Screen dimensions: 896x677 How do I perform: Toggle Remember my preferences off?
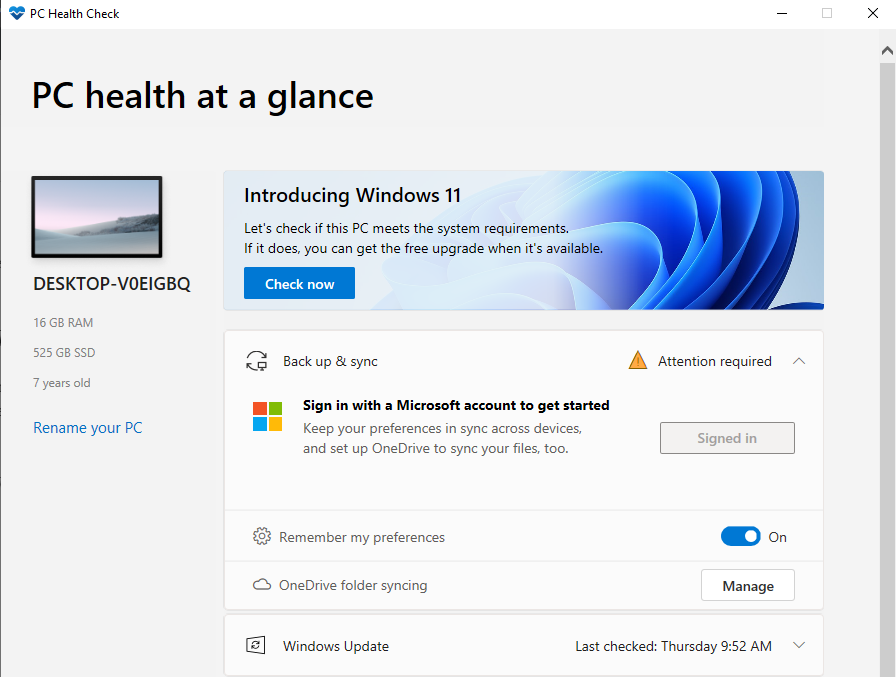tap(740, 536)
